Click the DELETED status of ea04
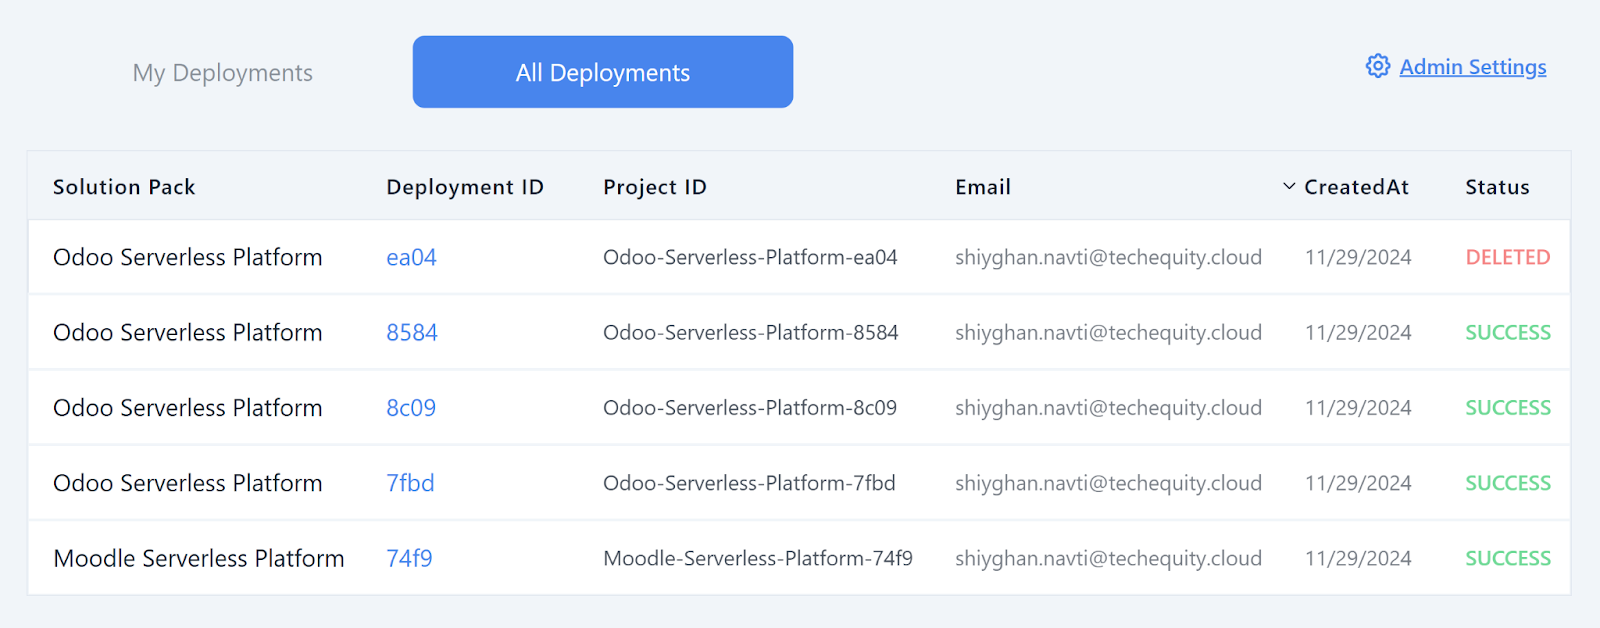Viewport: 1600px width, 628px height. click(x=1508, y=257)
